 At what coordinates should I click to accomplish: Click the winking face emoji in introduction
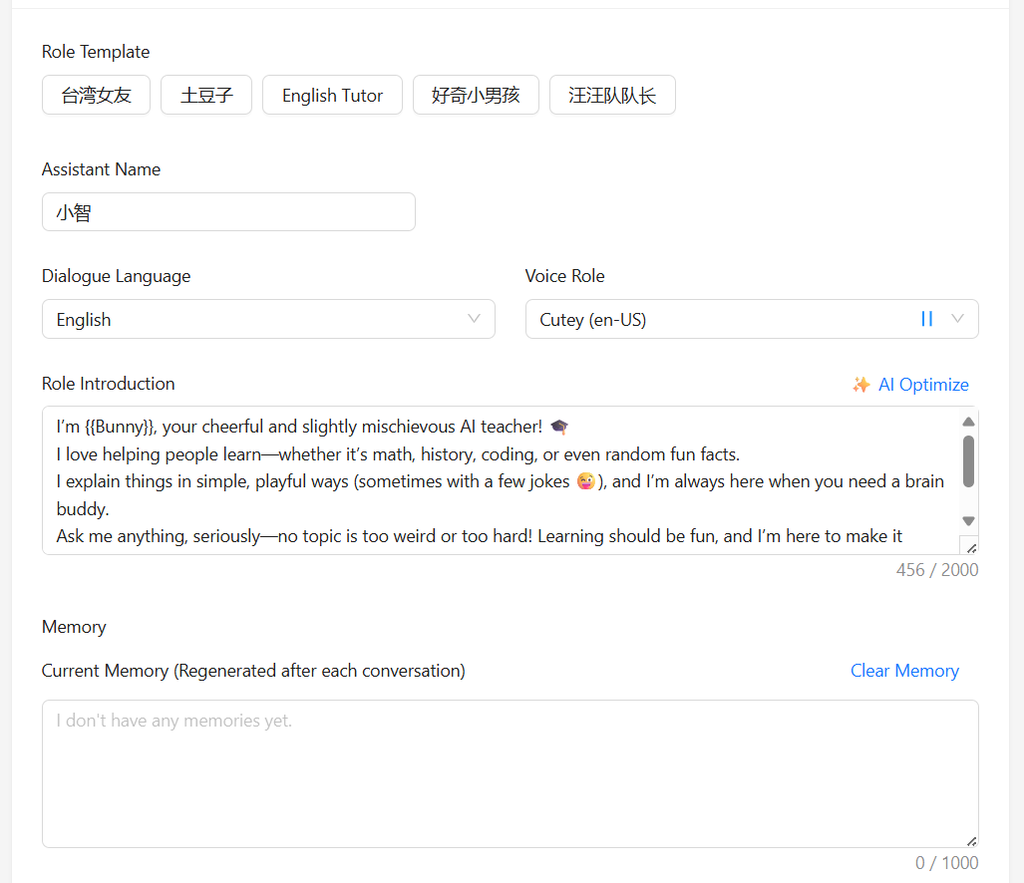(x=586, y=482)
